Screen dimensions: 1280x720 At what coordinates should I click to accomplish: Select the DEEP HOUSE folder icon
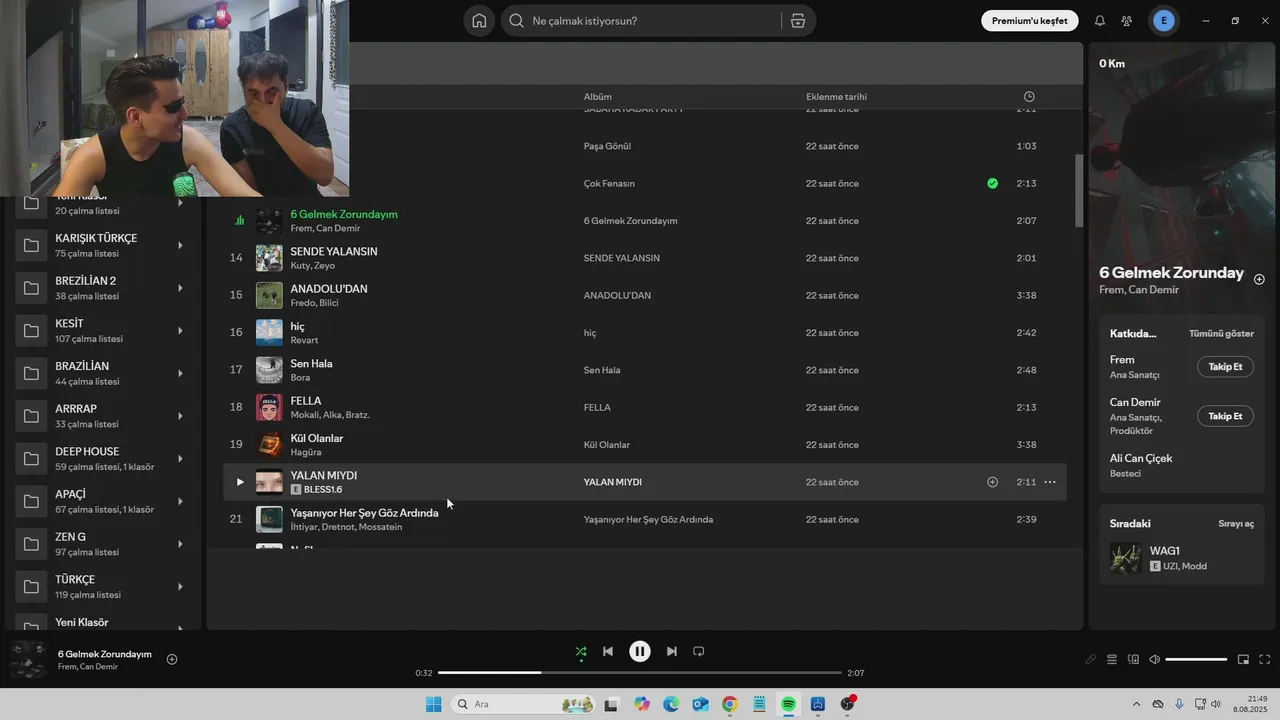[x=31, y=459]
